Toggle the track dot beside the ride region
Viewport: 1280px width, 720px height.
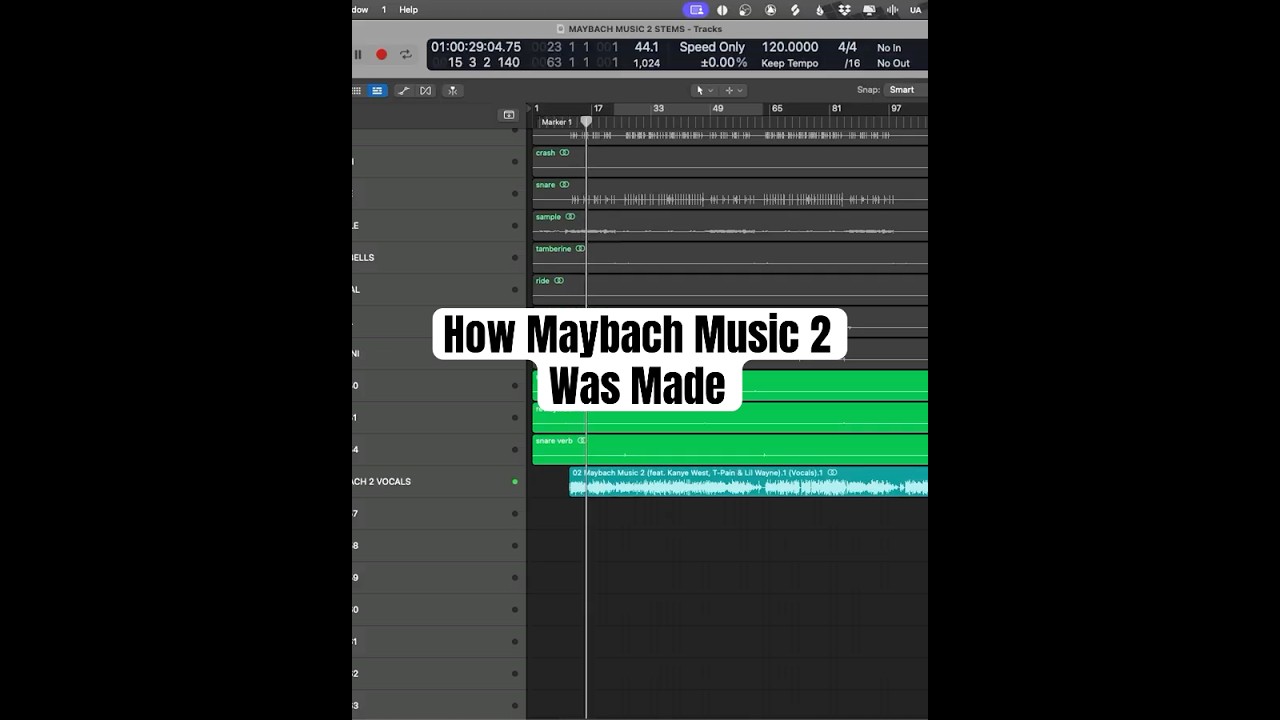(x=515, y=290)
